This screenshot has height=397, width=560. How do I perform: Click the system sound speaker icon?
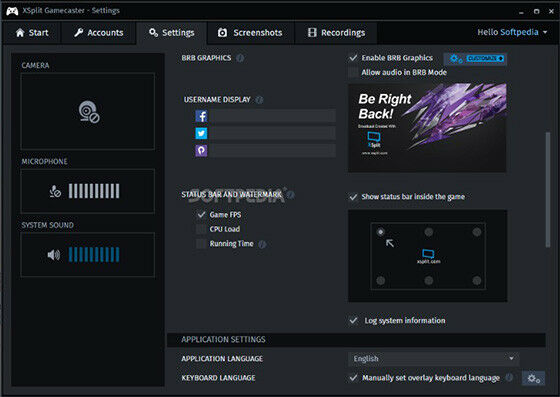[54, 255]
